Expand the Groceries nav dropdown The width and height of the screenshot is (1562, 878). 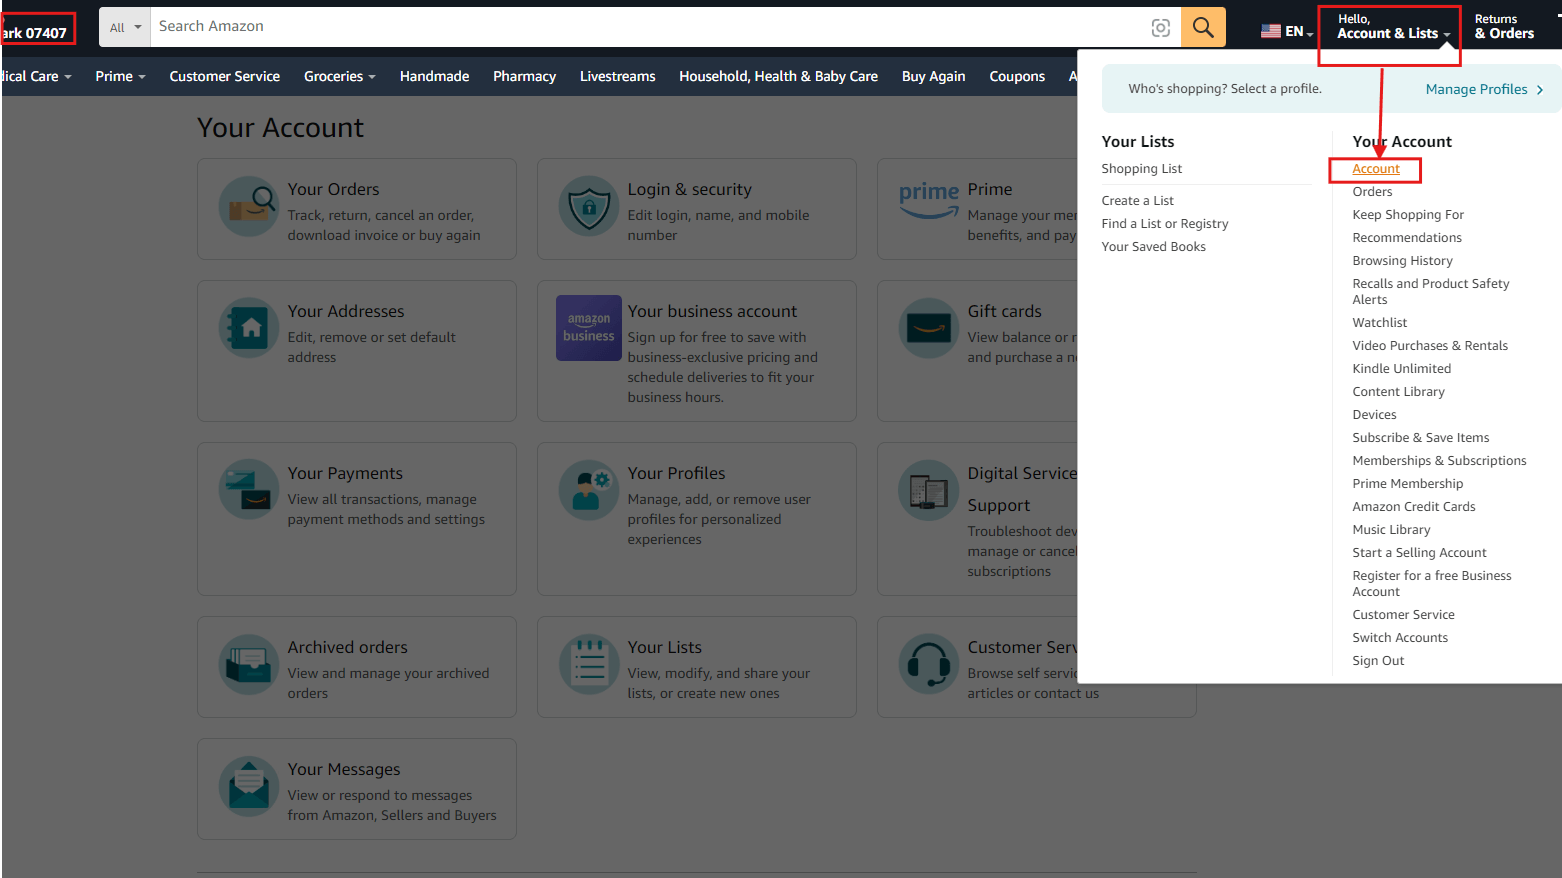[340, 76]
